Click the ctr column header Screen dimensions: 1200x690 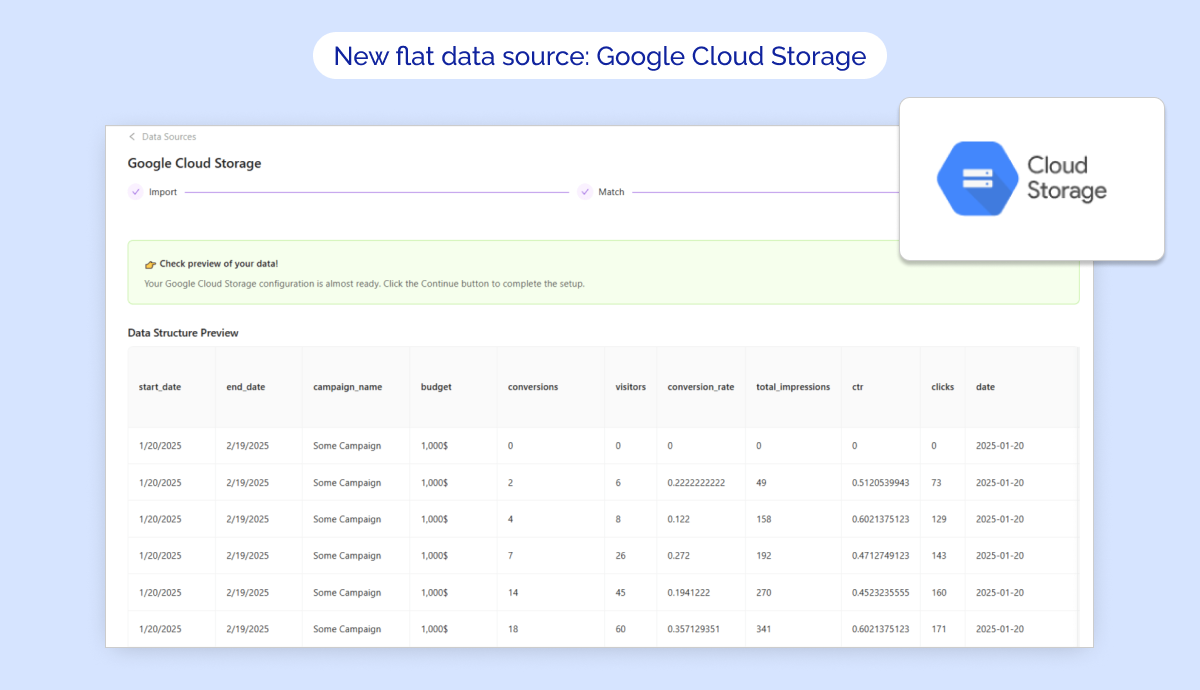[857, 387]
